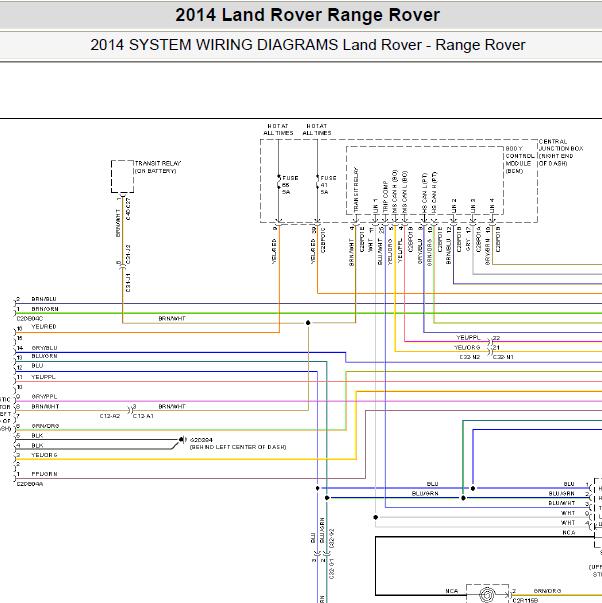This screenshot has width=602, height=603.
Task: Select pin 14 "GRY/BLU" wire label at left
Action: [44, 348]
